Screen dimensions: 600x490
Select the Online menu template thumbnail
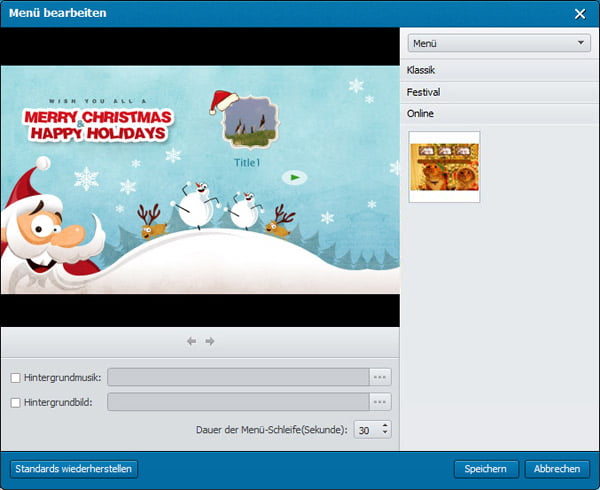[x=444, y=167]
